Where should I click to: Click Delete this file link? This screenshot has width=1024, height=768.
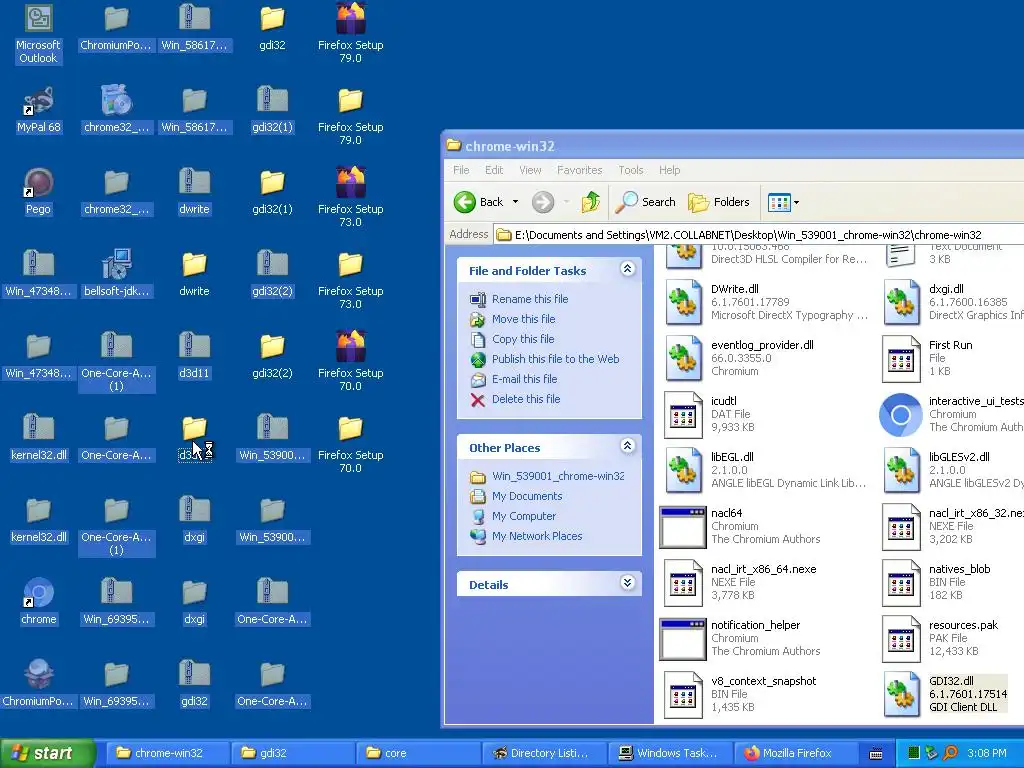point(526,399)
